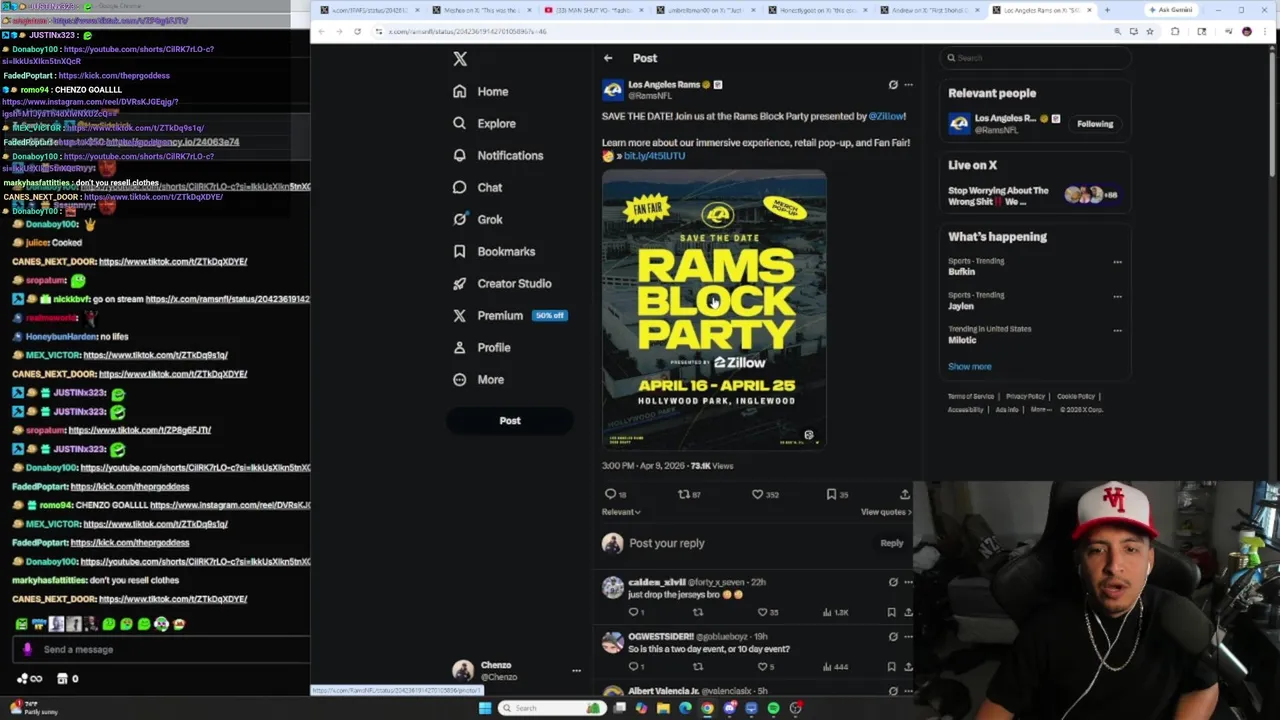Screen dimensions: 1280x720
Task: Open the Rams Block Party image
Action: (x=714, y=310)
